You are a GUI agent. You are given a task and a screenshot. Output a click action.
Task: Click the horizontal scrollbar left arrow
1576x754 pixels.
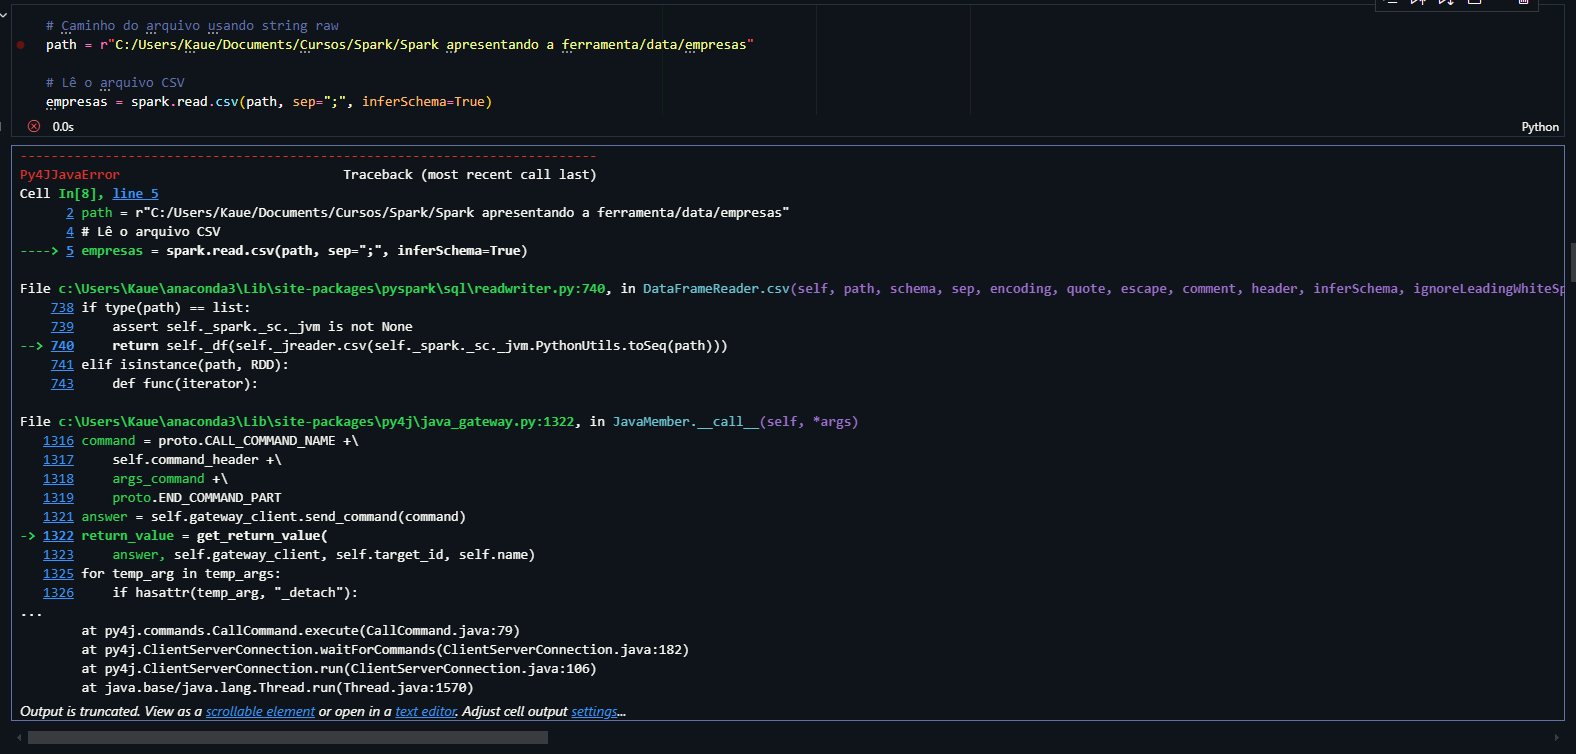[x=19, y=738]
